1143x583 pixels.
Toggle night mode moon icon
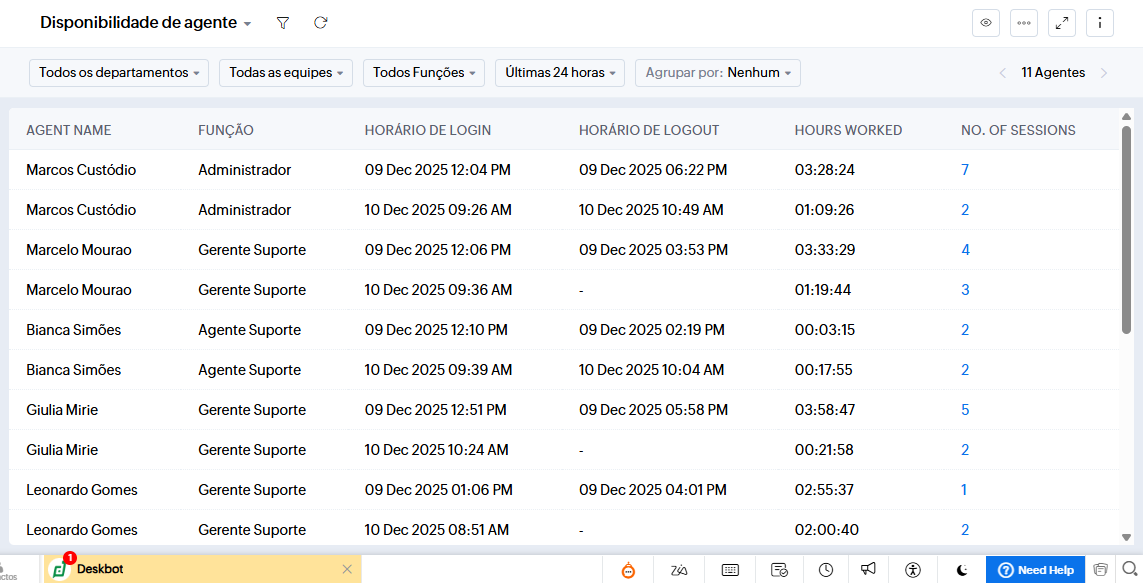tap(962, 570)
